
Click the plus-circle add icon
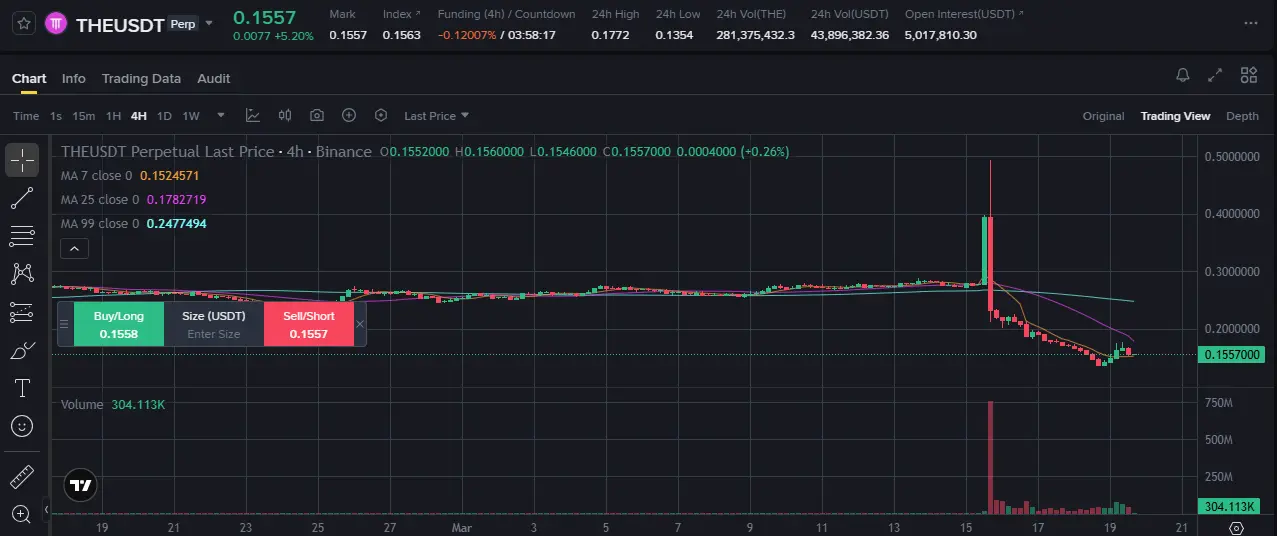point(349,116)
